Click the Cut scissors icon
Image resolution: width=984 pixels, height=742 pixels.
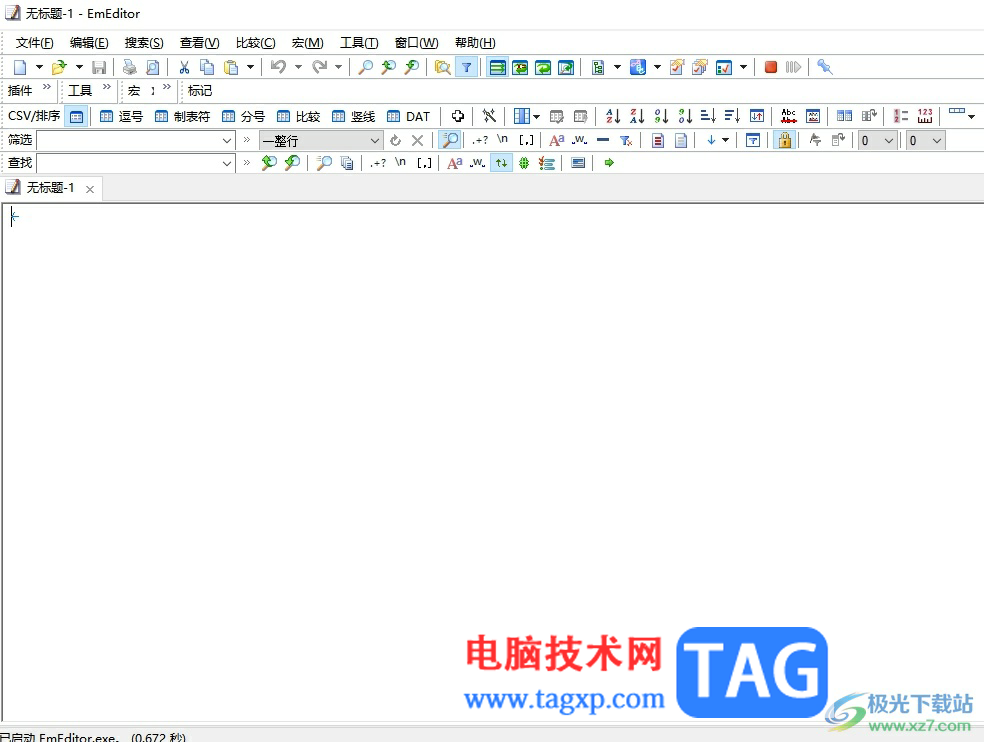tap(184, 67)
